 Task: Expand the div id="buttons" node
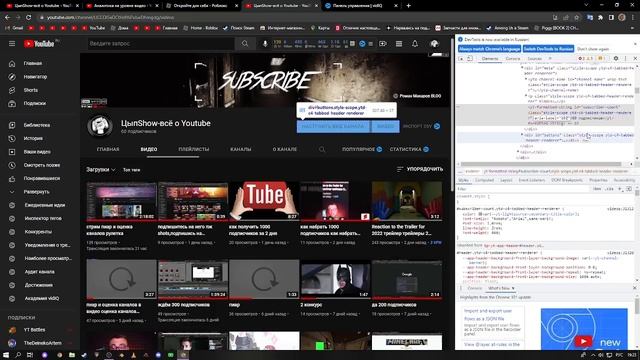522,135
